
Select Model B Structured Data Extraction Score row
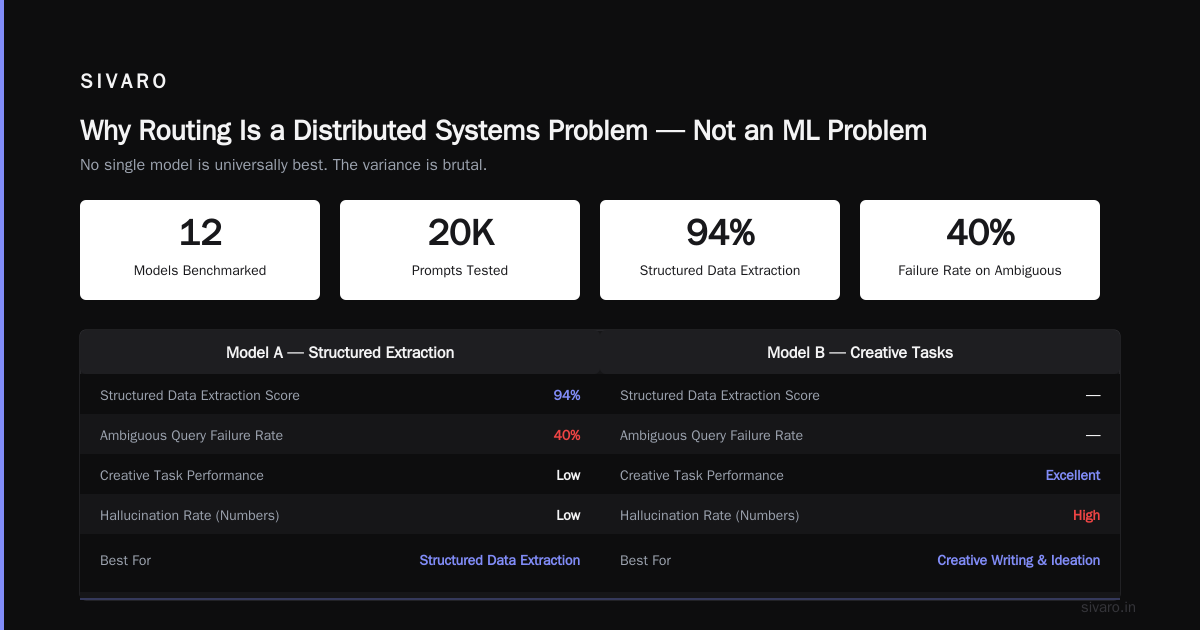tap(860, 395)
